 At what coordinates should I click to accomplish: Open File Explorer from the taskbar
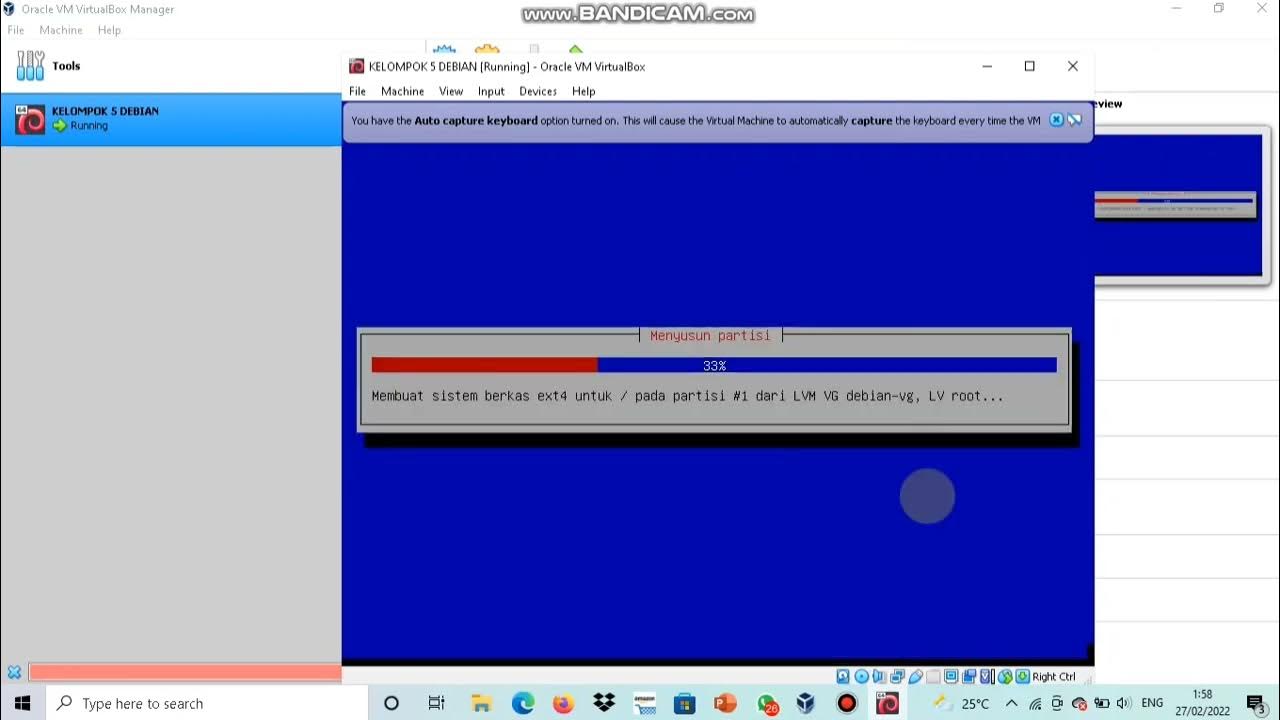(x=481, y=703)
